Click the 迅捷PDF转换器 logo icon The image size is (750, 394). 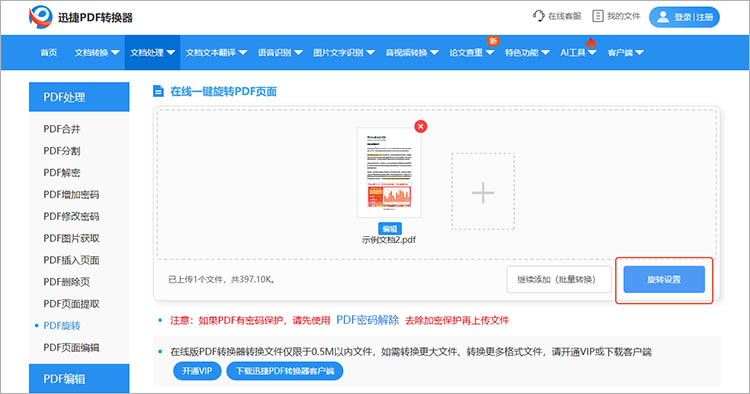pos(41,17)
